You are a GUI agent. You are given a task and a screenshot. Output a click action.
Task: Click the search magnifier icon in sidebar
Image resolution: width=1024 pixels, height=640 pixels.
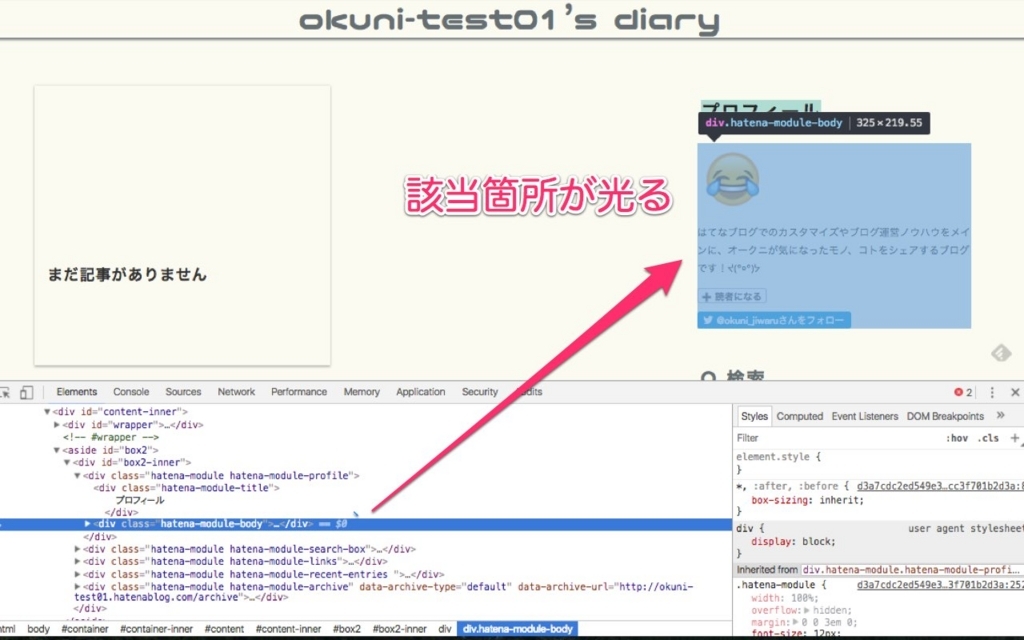coord(708,377)
